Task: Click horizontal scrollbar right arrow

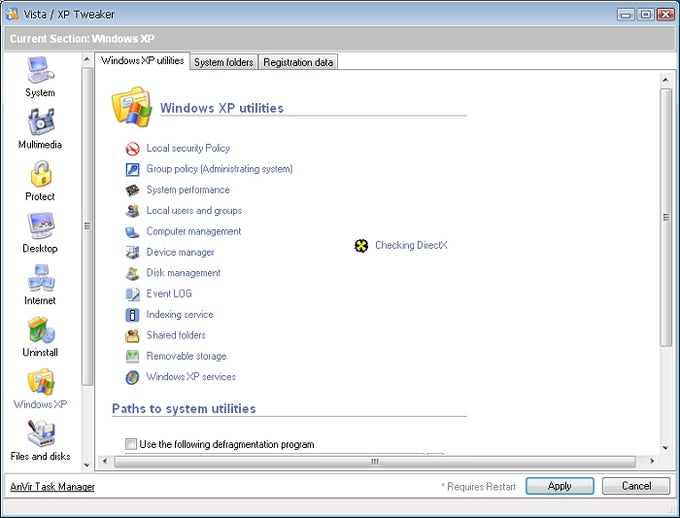Action: tap(652, 461)
